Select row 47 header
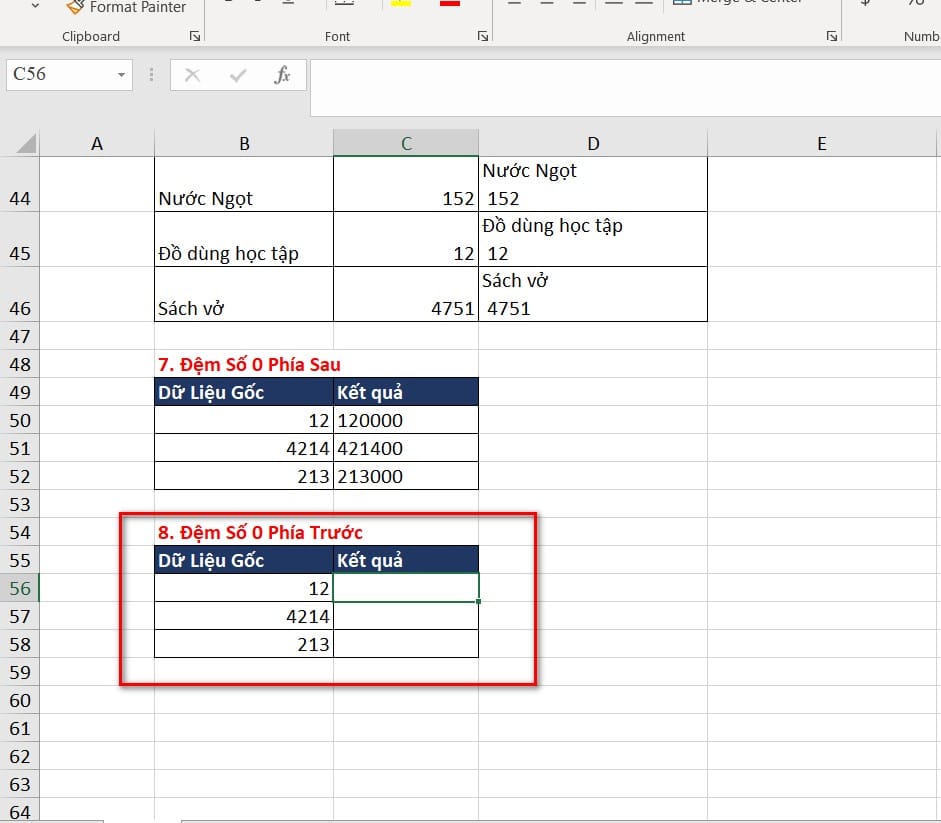Screen dimensions: 941x823 point(20,336)
